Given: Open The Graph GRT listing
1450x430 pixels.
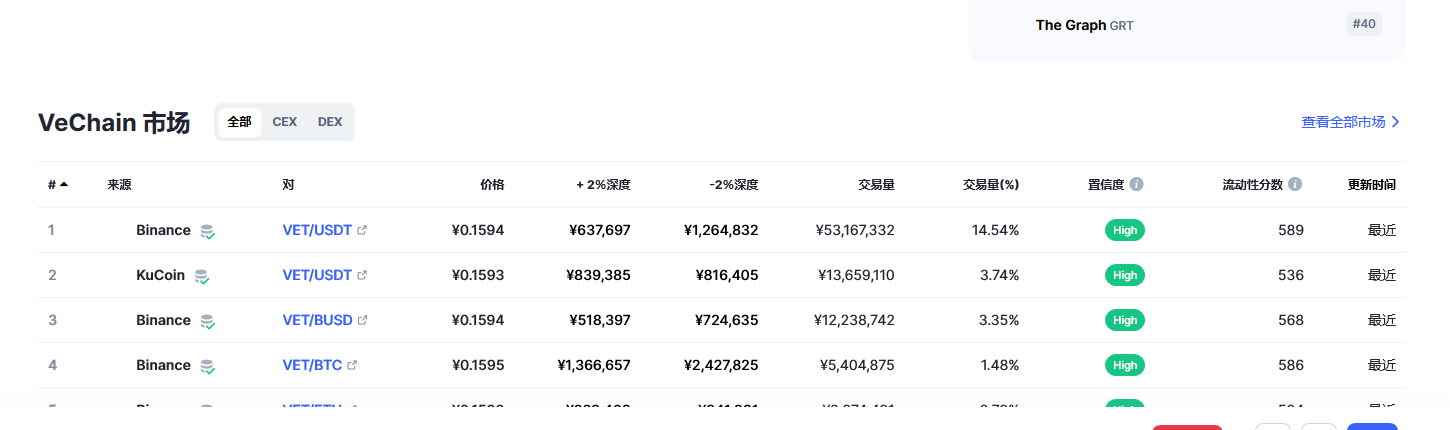Looking at the screenshot, I should coord(1085,25).
